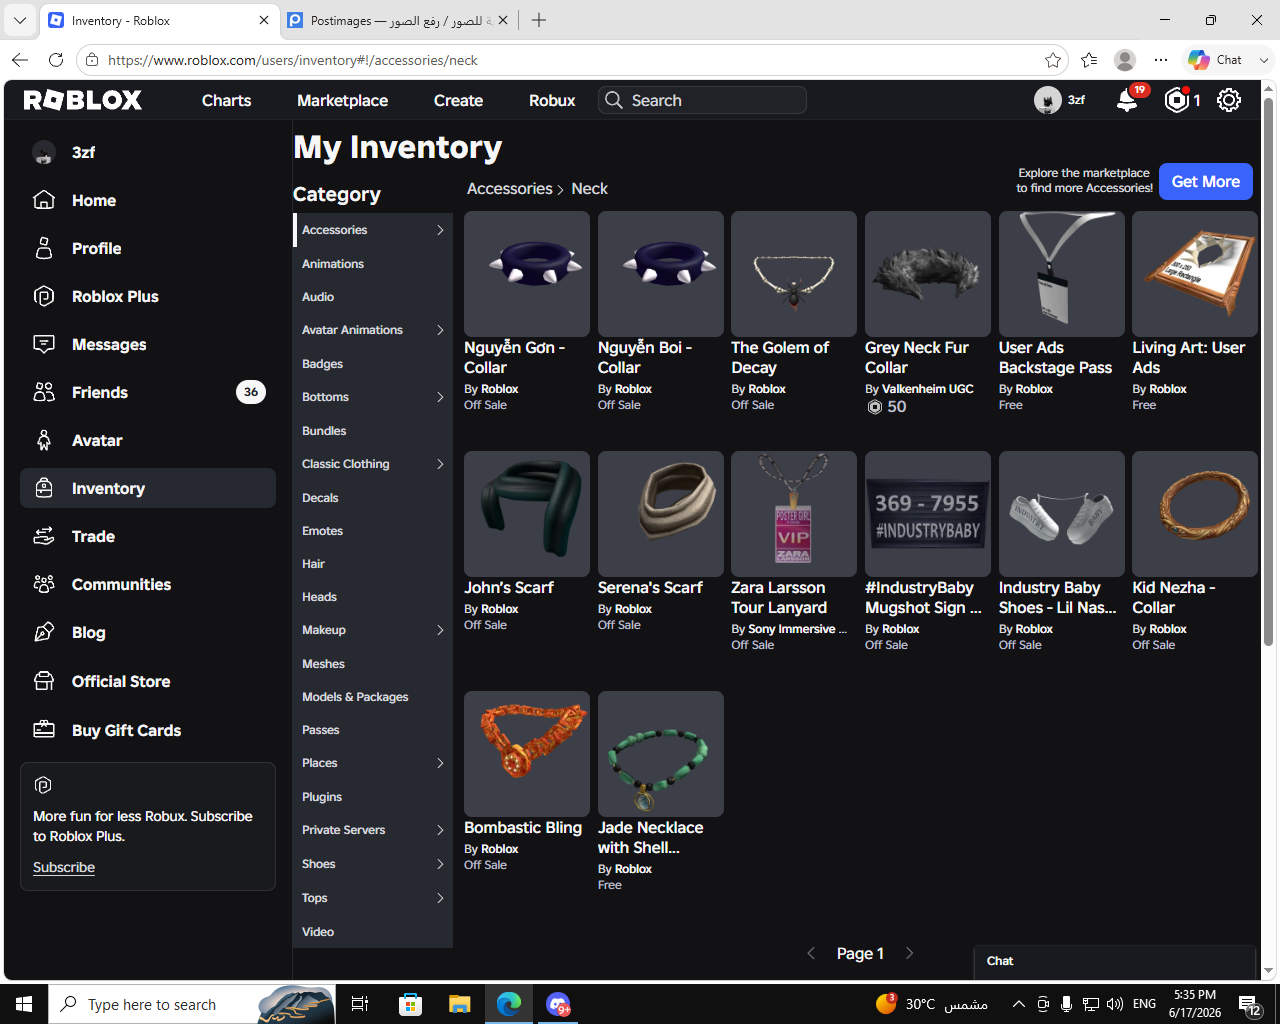Open the Serena's Scarf item title

point(650,588)
